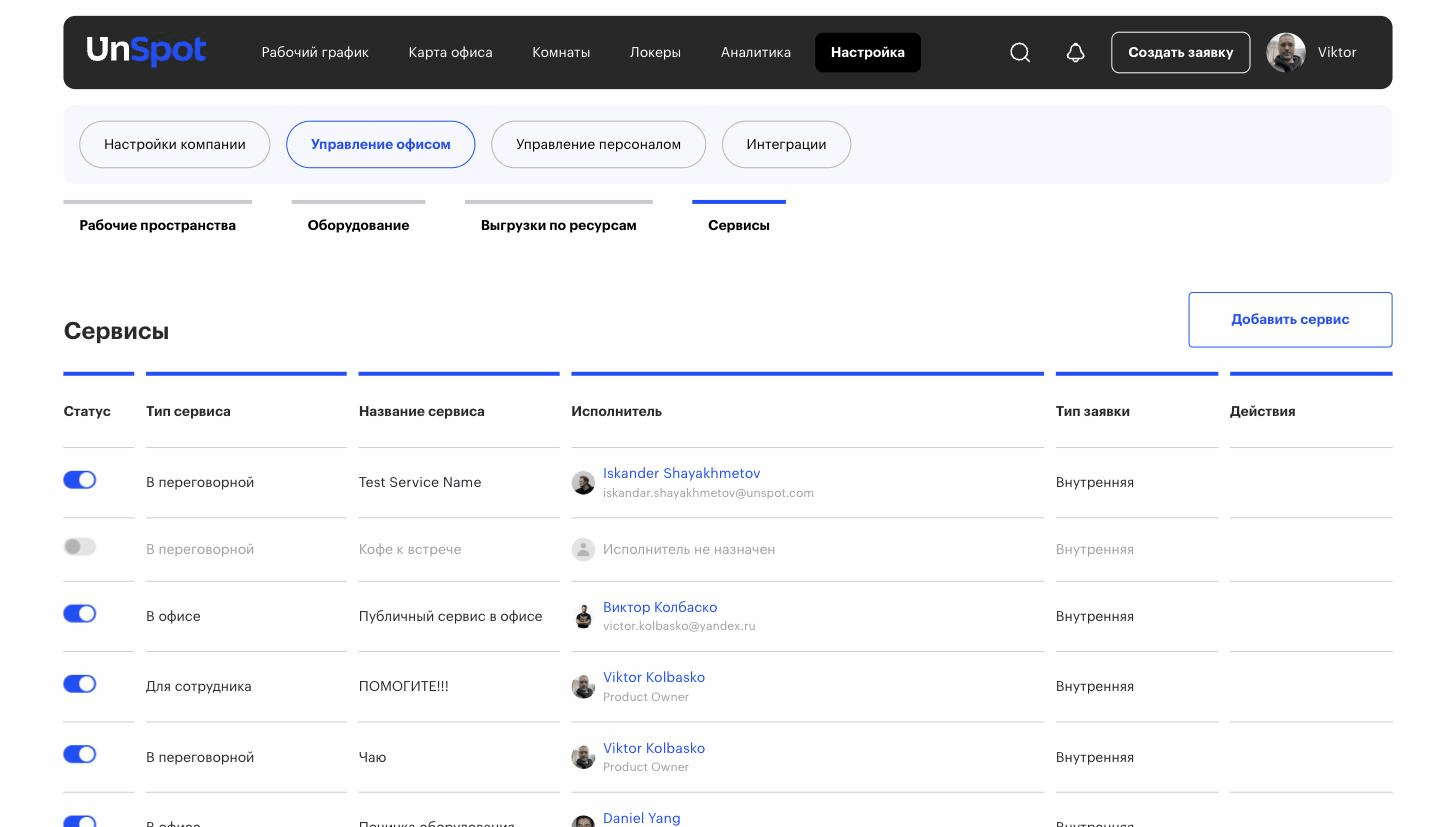Open the Интеграции tab
The image size is (1456, 827).
click(786, 144)
